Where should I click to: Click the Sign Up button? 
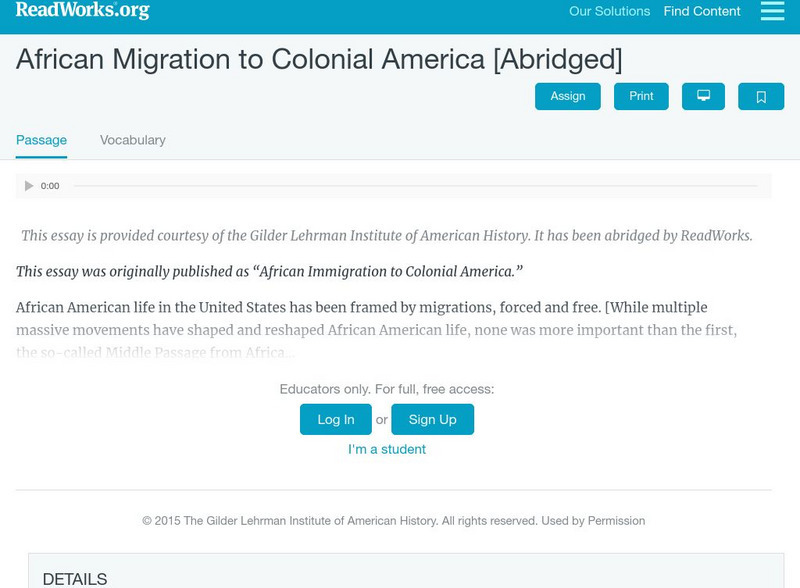[x=432, y=419]
